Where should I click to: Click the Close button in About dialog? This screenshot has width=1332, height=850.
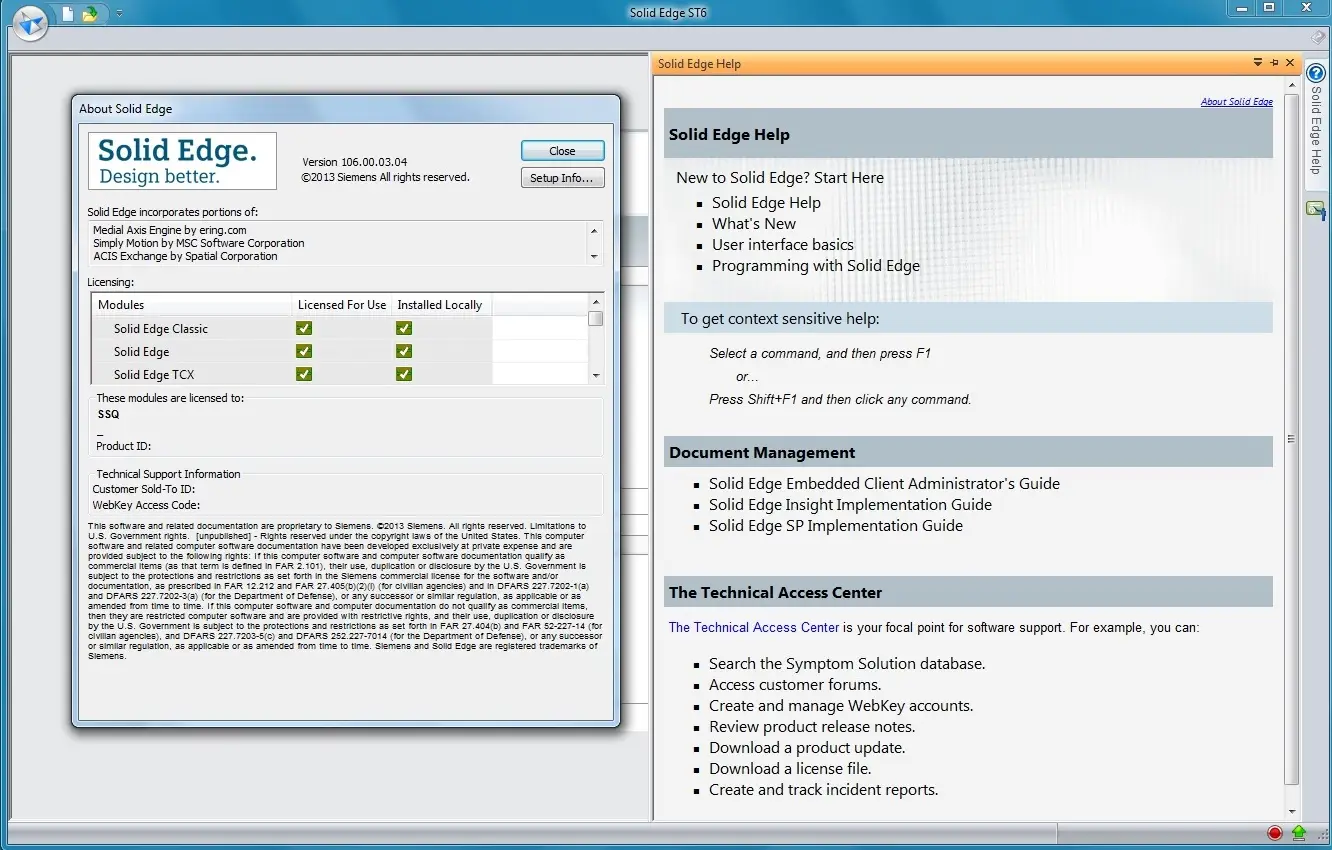click(563, 151)
